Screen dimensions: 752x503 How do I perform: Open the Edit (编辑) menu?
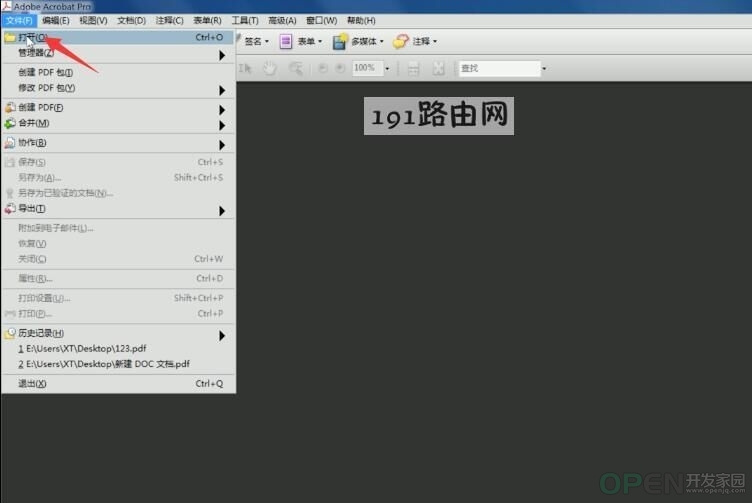click(56, 21)
